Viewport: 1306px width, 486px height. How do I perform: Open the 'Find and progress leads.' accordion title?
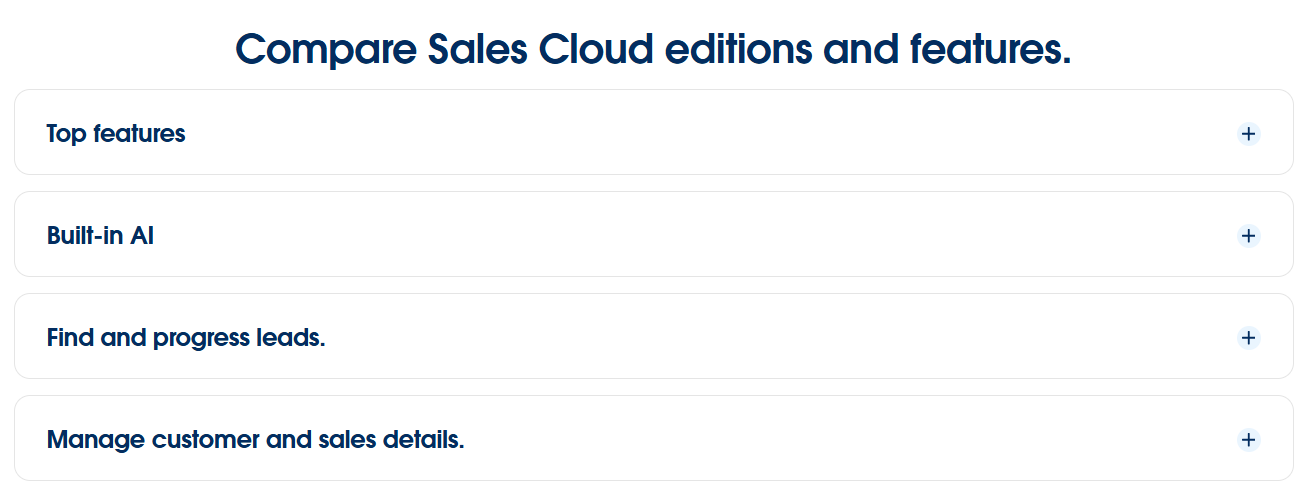pos(186,338)
